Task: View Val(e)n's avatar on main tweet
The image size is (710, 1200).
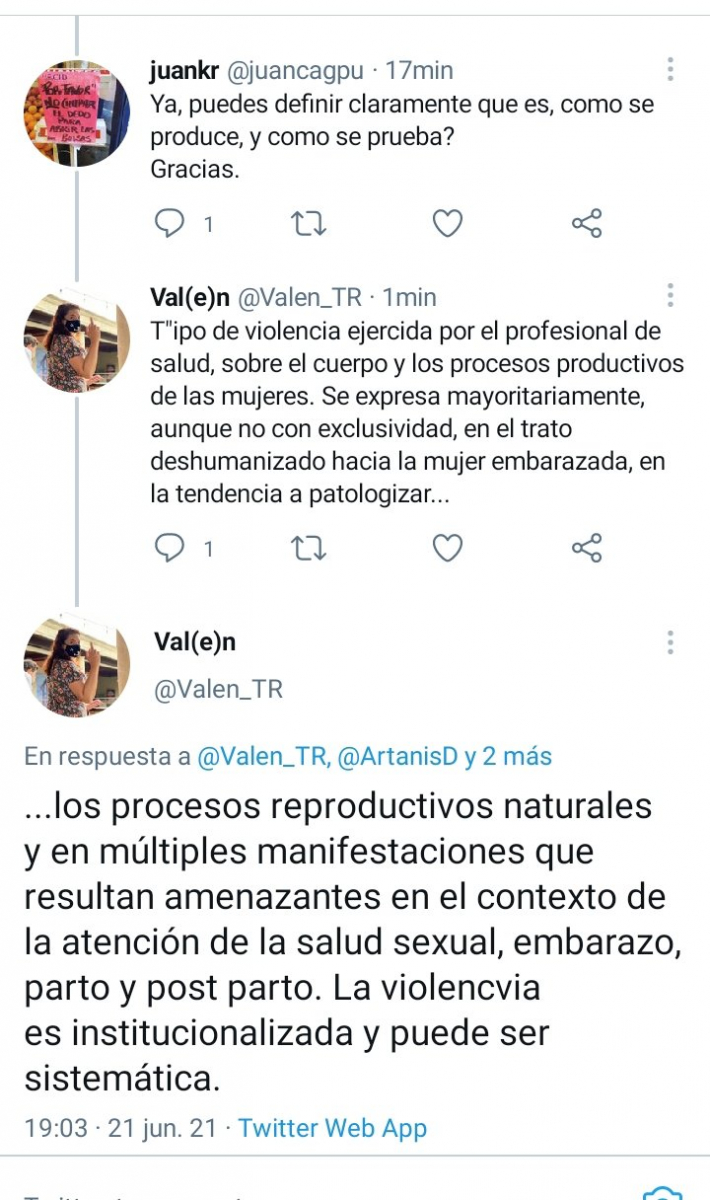Action: point(77,664)
